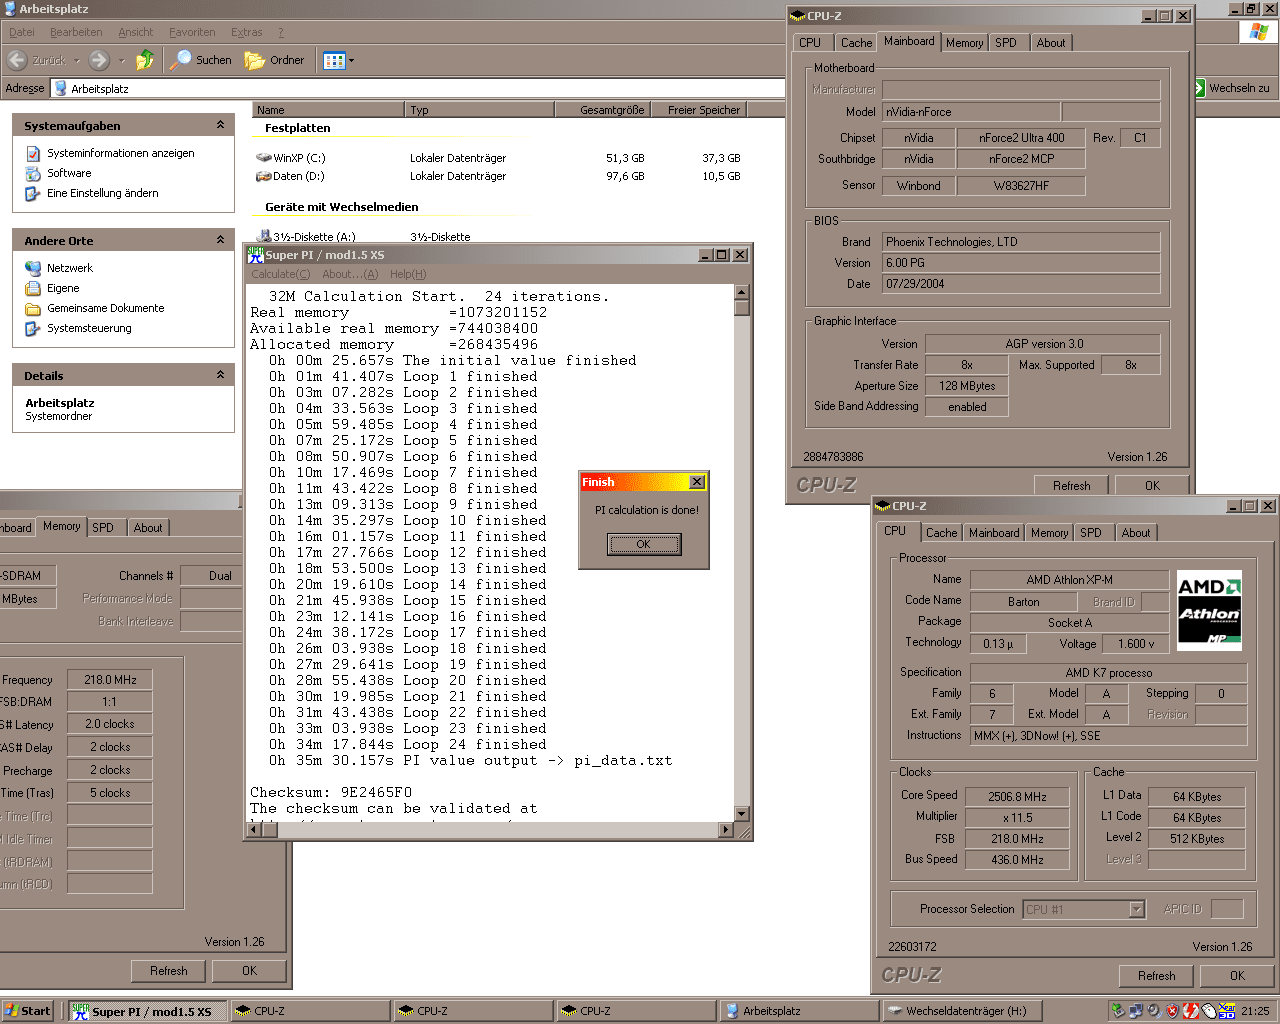Click the forward arrow icon in Explorer toolbar

(x=99, y=60)
